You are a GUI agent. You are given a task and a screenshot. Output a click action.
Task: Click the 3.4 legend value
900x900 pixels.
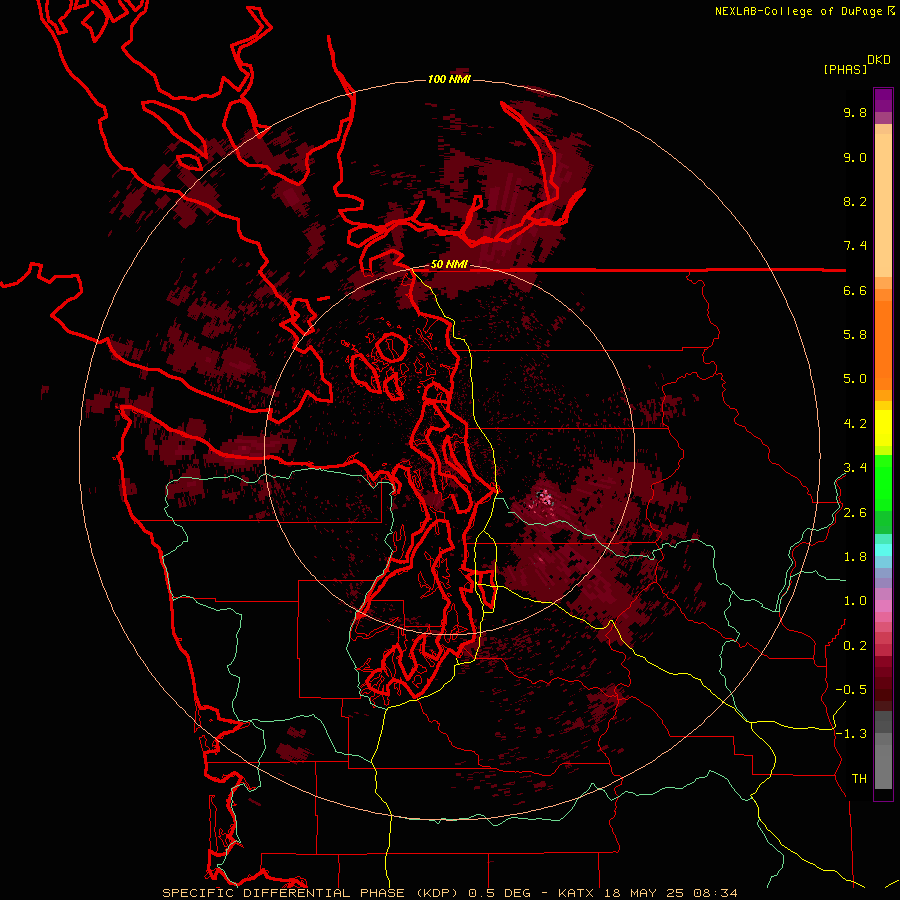(x=855, y=468)
